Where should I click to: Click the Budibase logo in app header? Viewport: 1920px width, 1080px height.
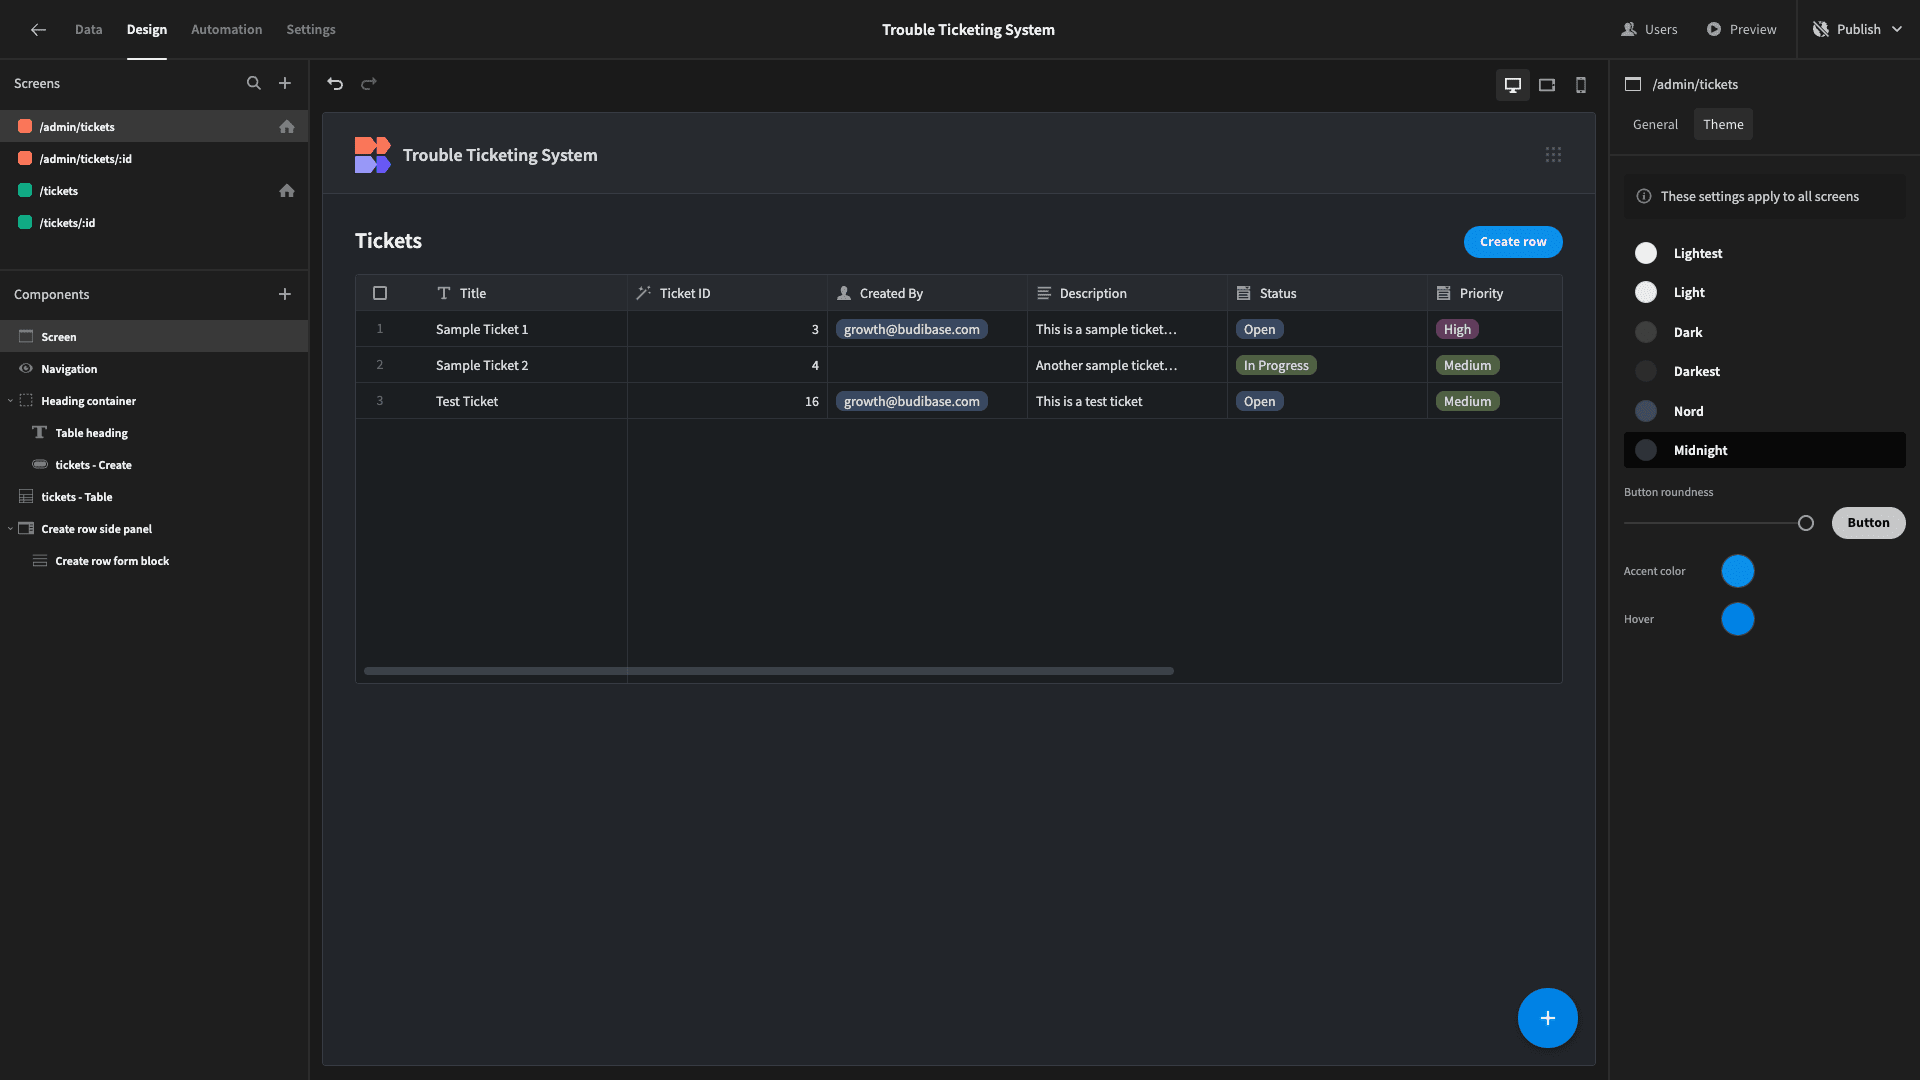(372, 155)
